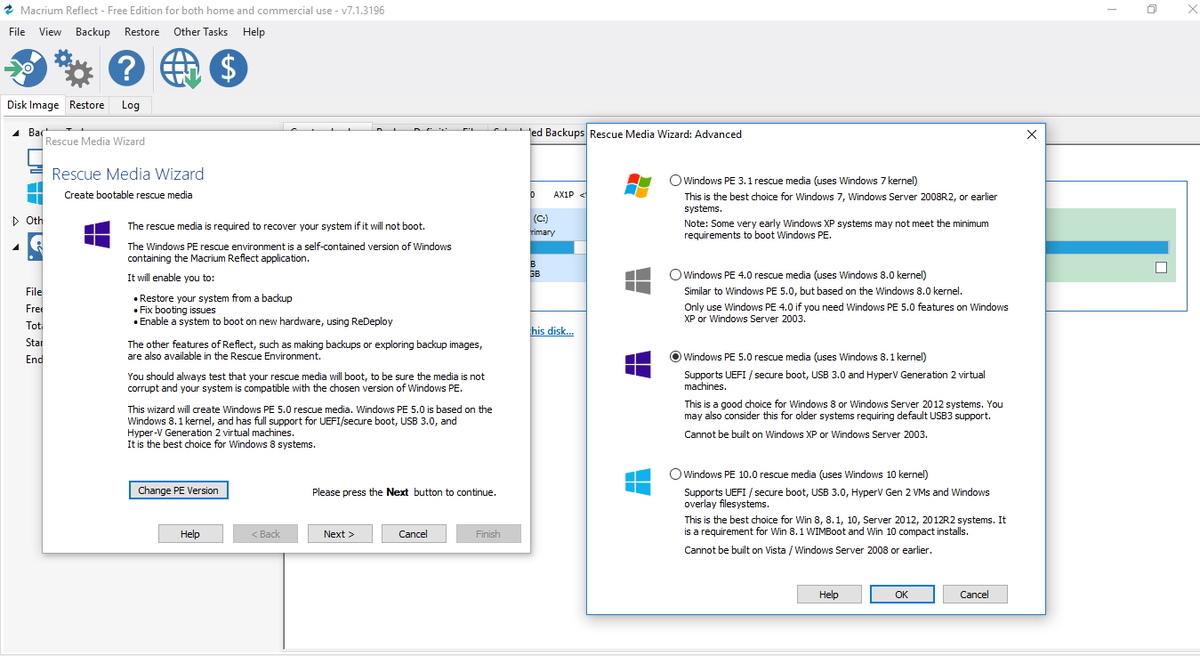Click 'Create bootable rescue media' subtitle text
Viewport: 1200px width, 656px height.
128,195
